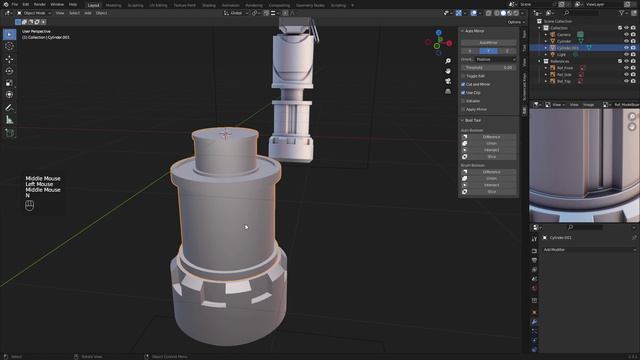Click the viewport zoom magnifier icon

(448, 61)
